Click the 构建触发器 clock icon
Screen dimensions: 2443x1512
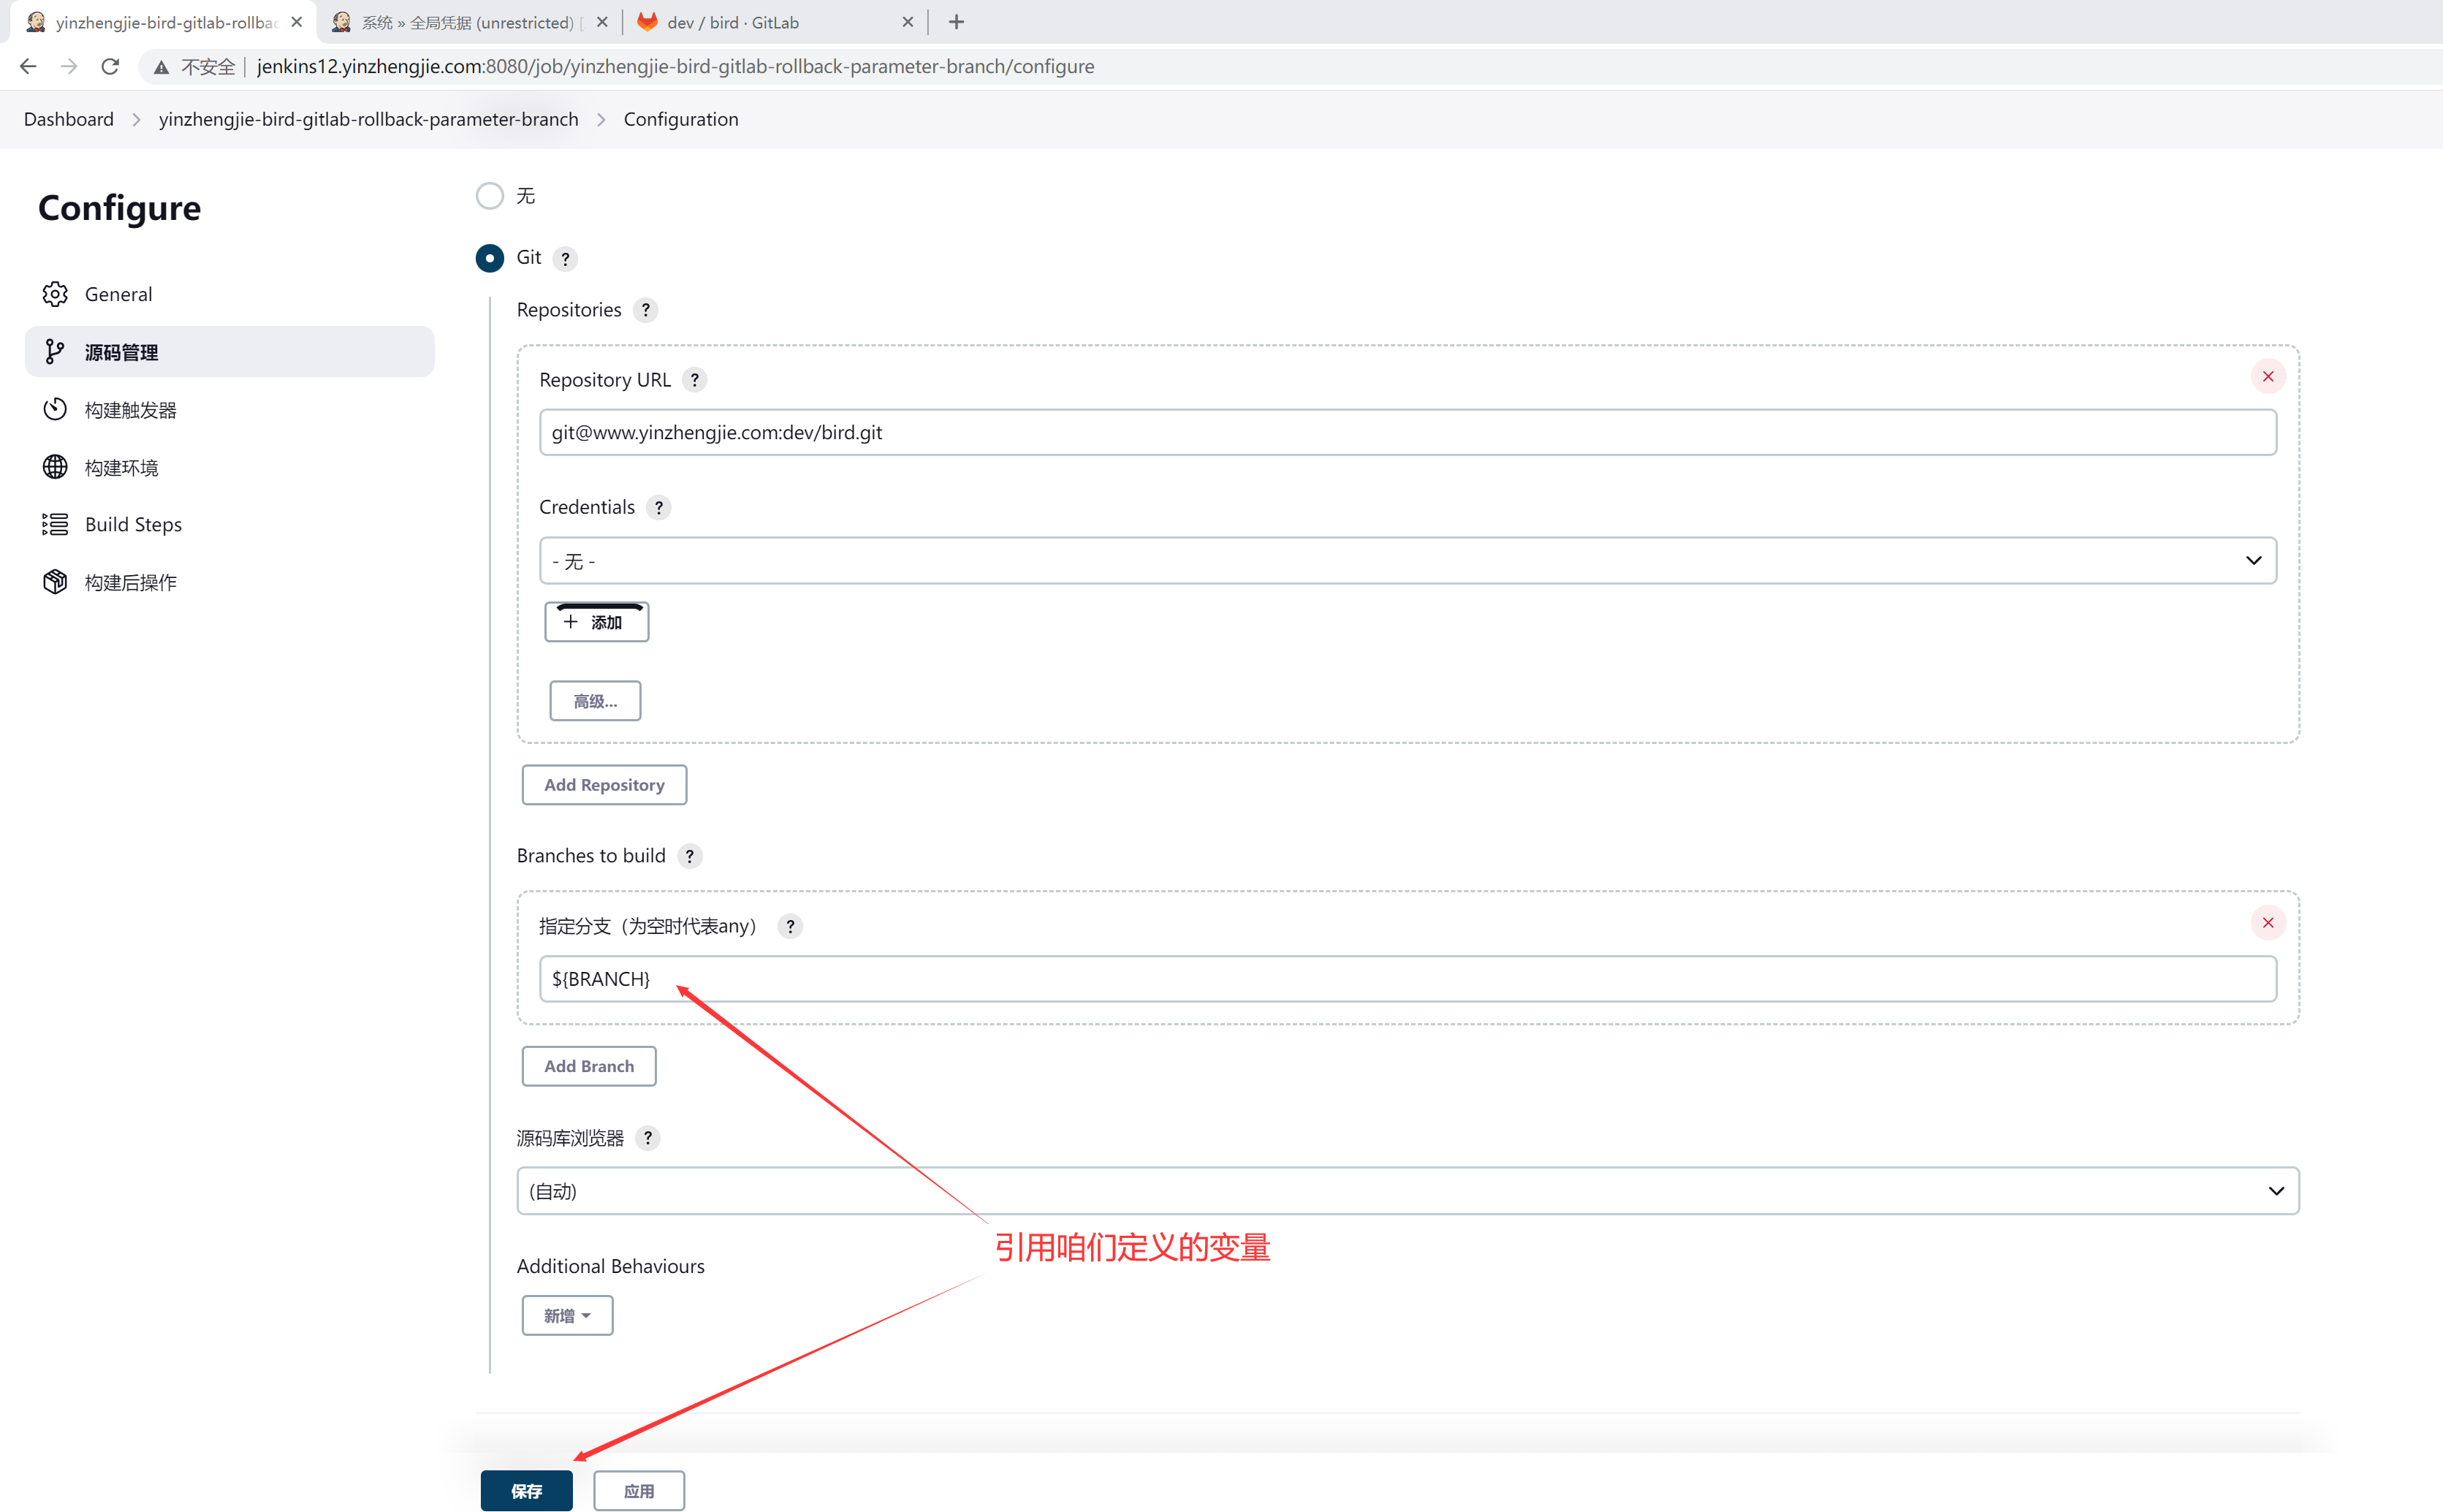coord(55,410)
